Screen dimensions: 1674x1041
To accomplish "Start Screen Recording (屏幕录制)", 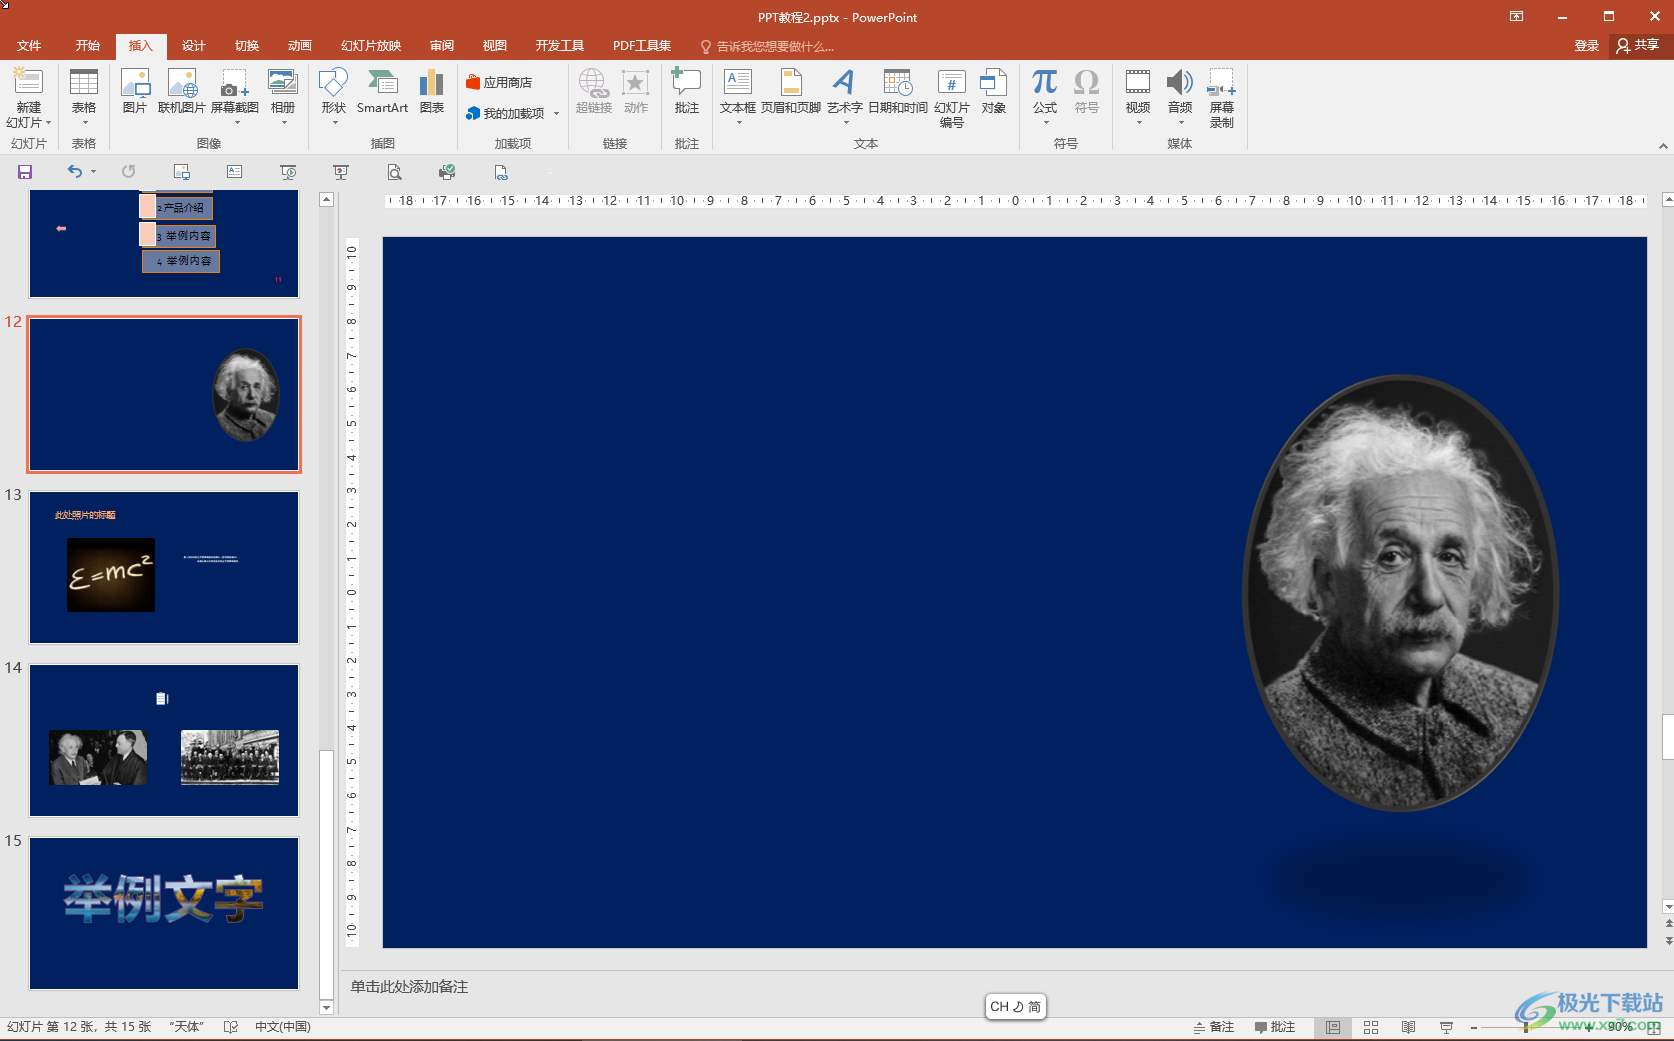I will coord(1222,97).
